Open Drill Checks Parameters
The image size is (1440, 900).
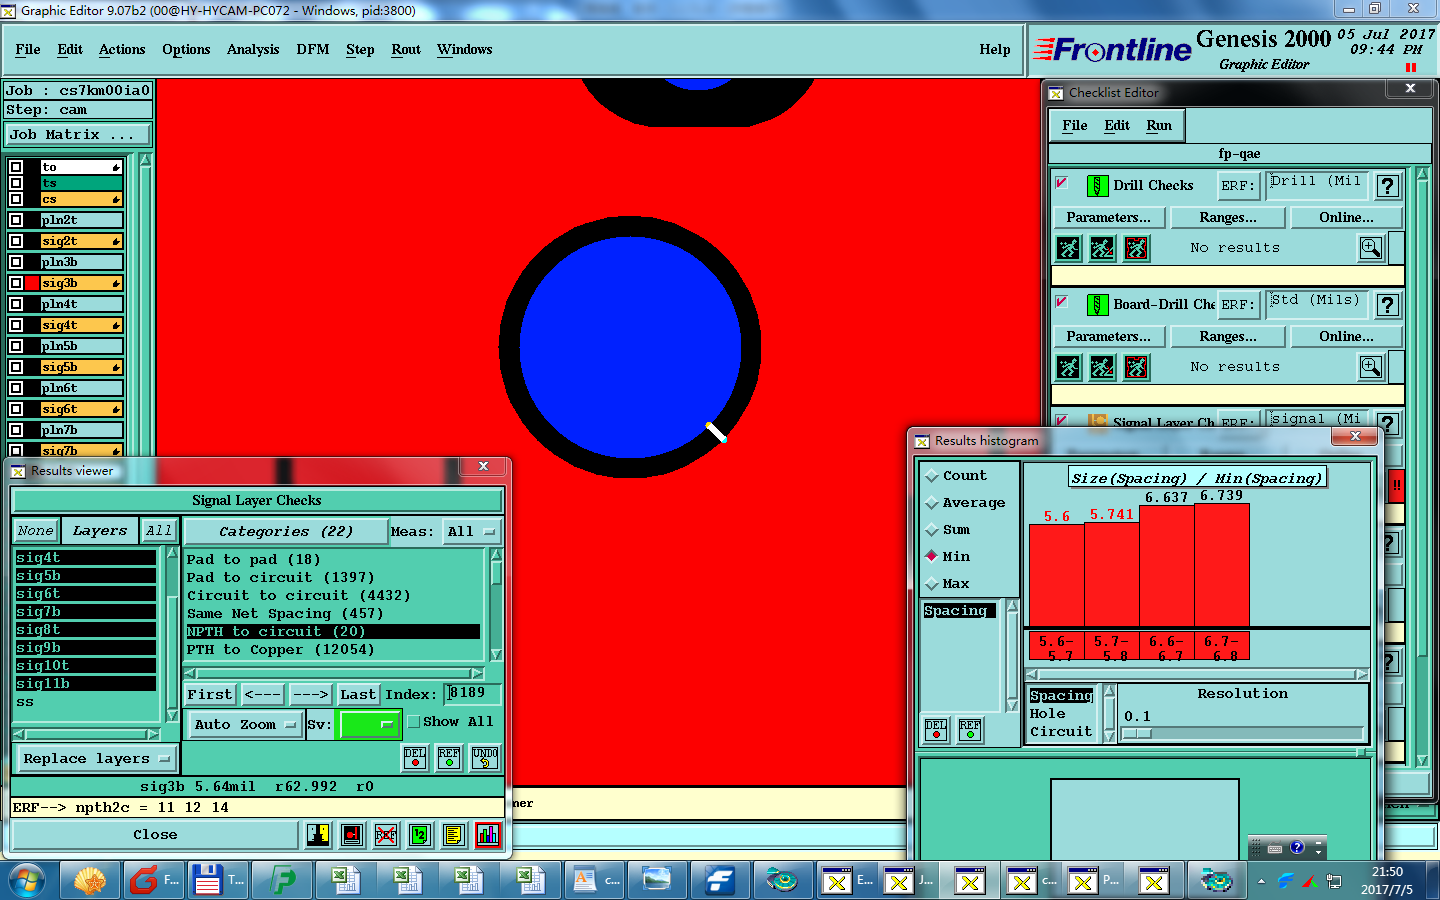point(1109,218)
